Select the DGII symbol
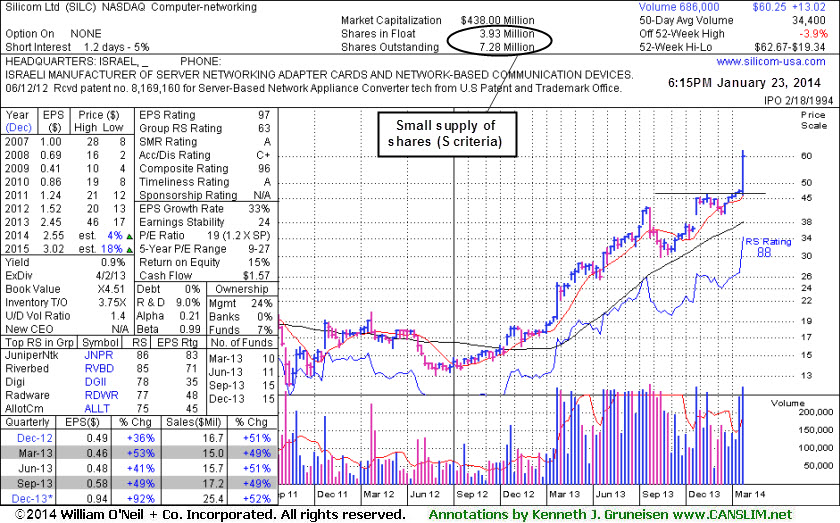The height and width of the screenshot is (523, 840). pos(95,382)
